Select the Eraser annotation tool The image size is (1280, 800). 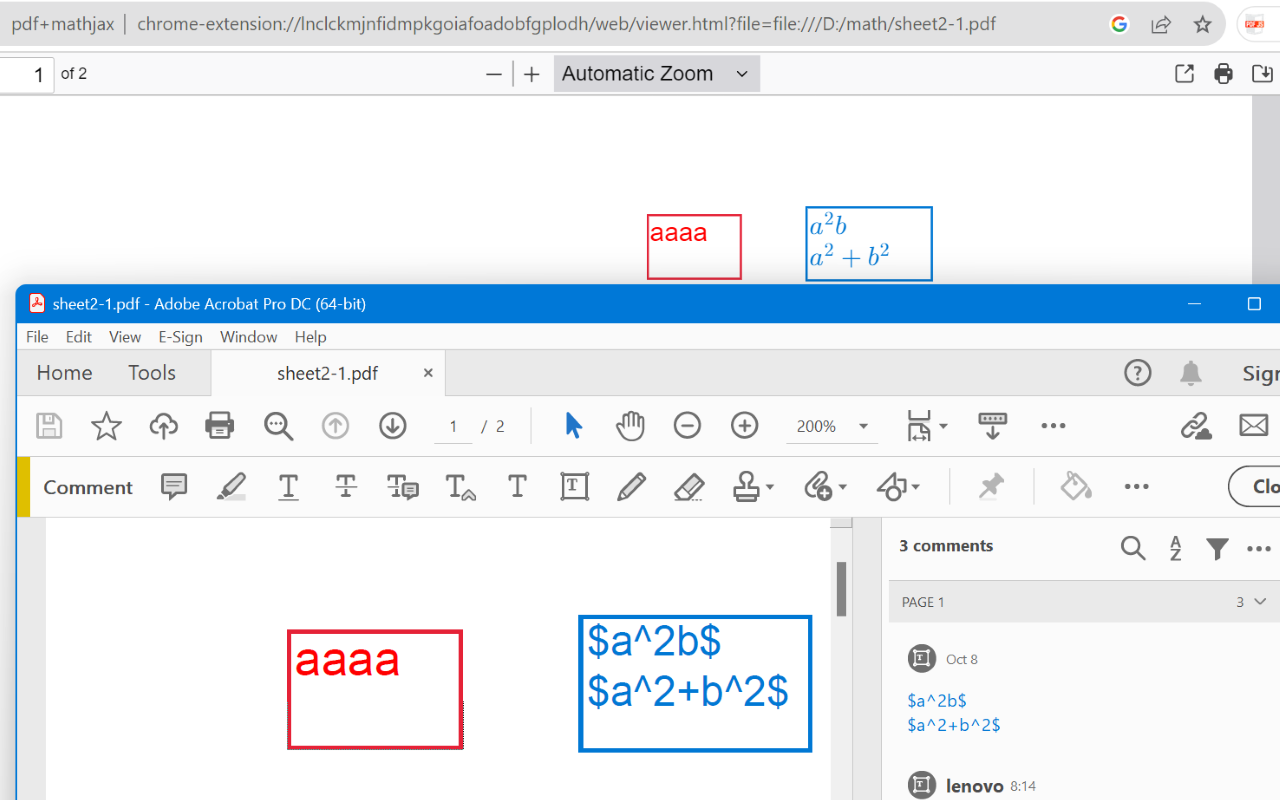coord(689,487)
